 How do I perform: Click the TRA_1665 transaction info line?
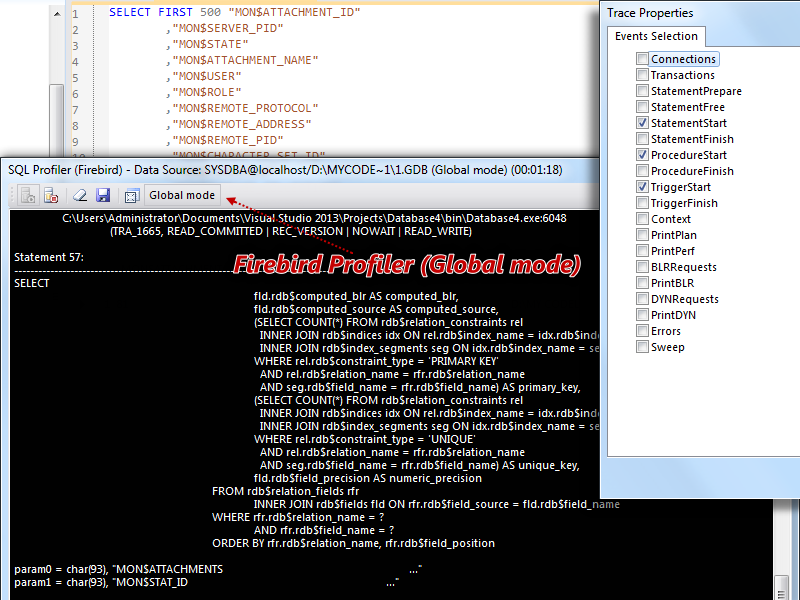(x=291, y=232)
